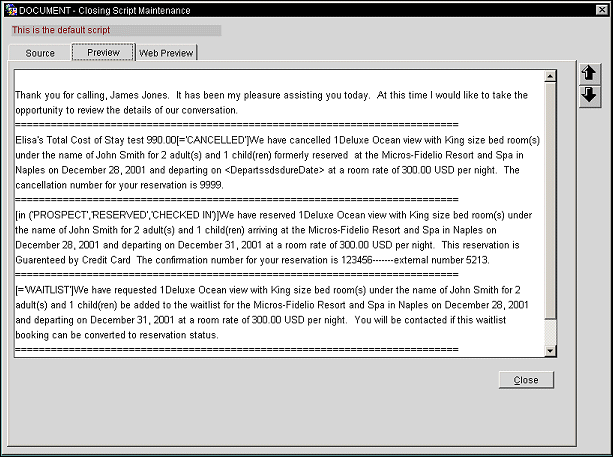Click the scrollbar's top arrow
The width and height of the screenshot is (613, 457).
point(549,76)
